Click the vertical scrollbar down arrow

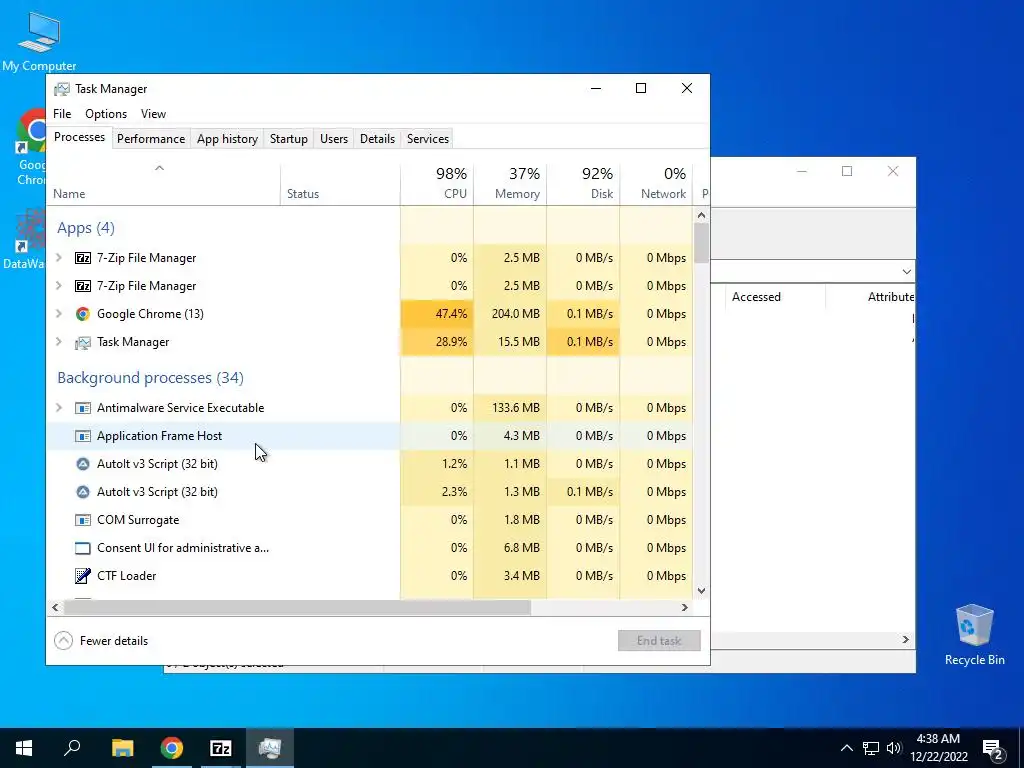coord(701,591)
